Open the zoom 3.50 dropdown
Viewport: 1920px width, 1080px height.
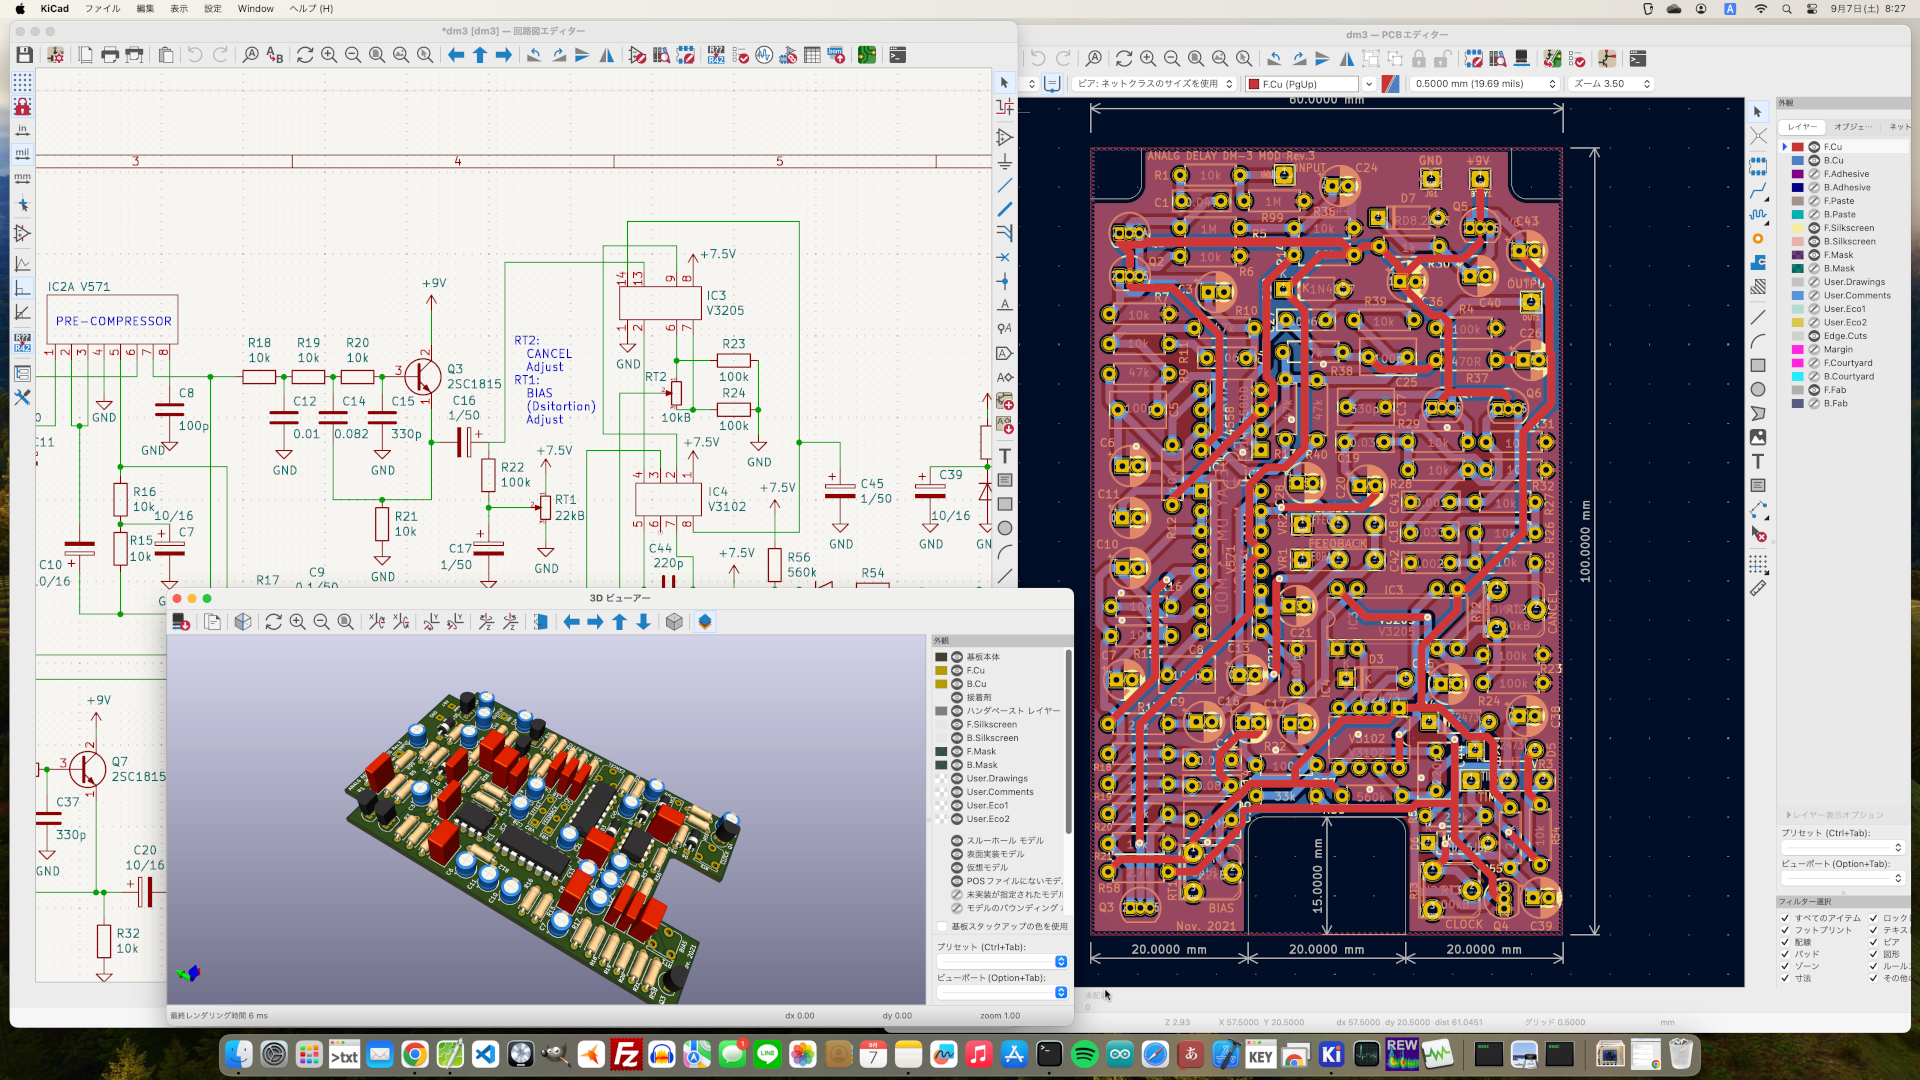[x=1611, y=84]
